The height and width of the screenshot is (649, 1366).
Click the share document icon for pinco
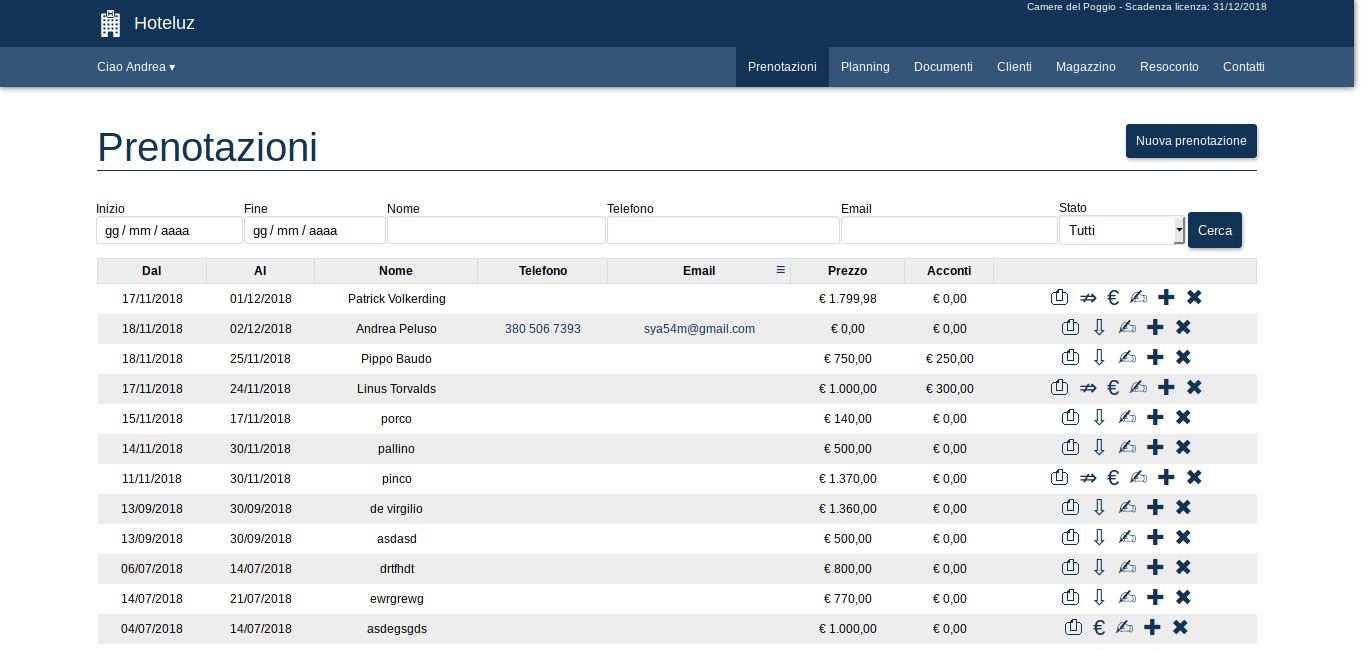(x=1060, y=478)
